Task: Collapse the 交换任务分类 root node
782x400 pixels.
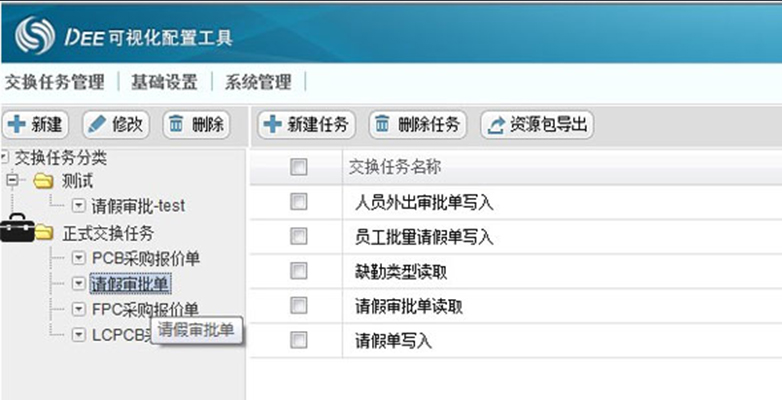Action: click(5, 157)
